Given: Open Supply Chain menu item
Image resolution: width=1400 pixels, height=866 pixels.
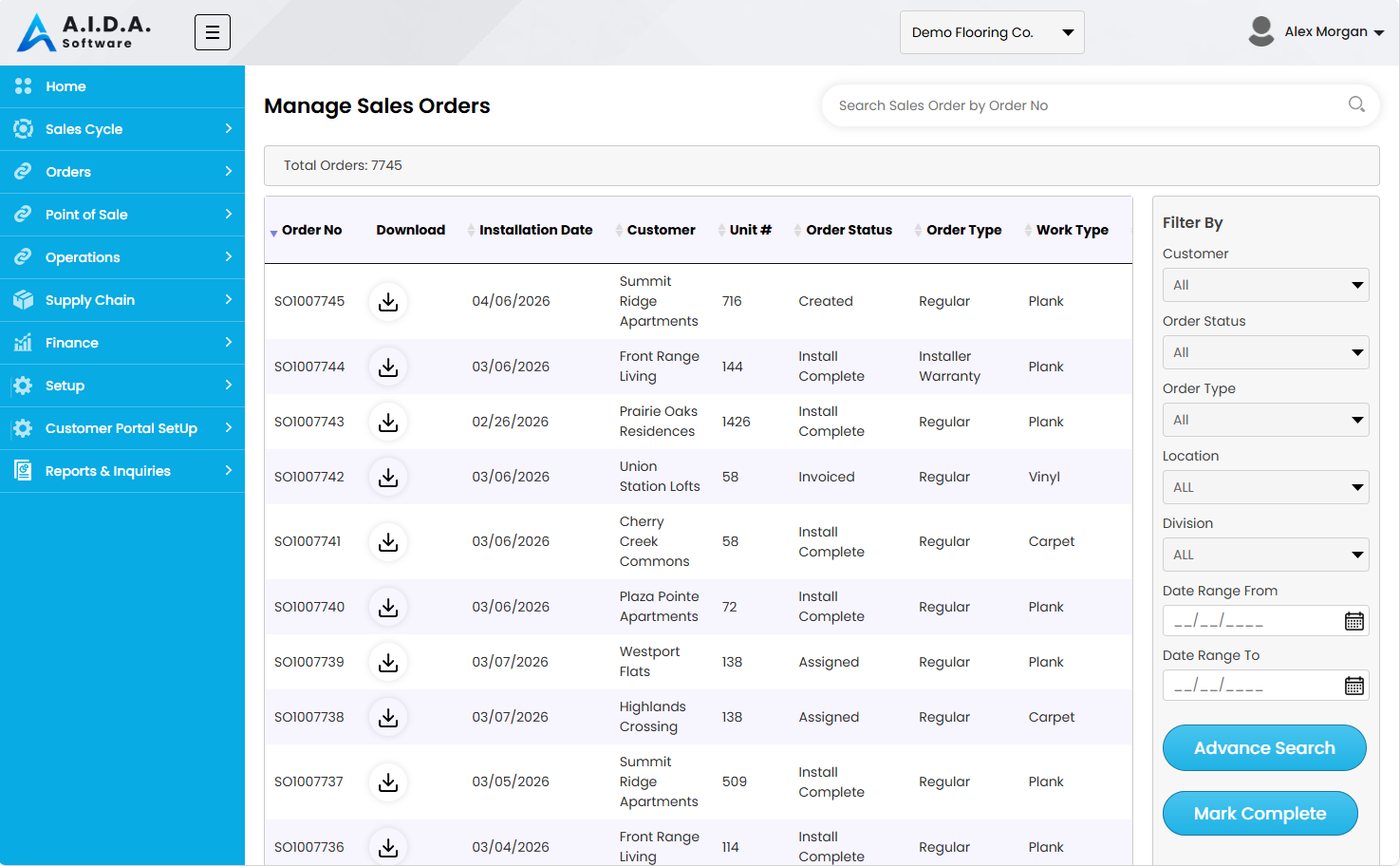Looking at the screenshot, I should [122, 300].
